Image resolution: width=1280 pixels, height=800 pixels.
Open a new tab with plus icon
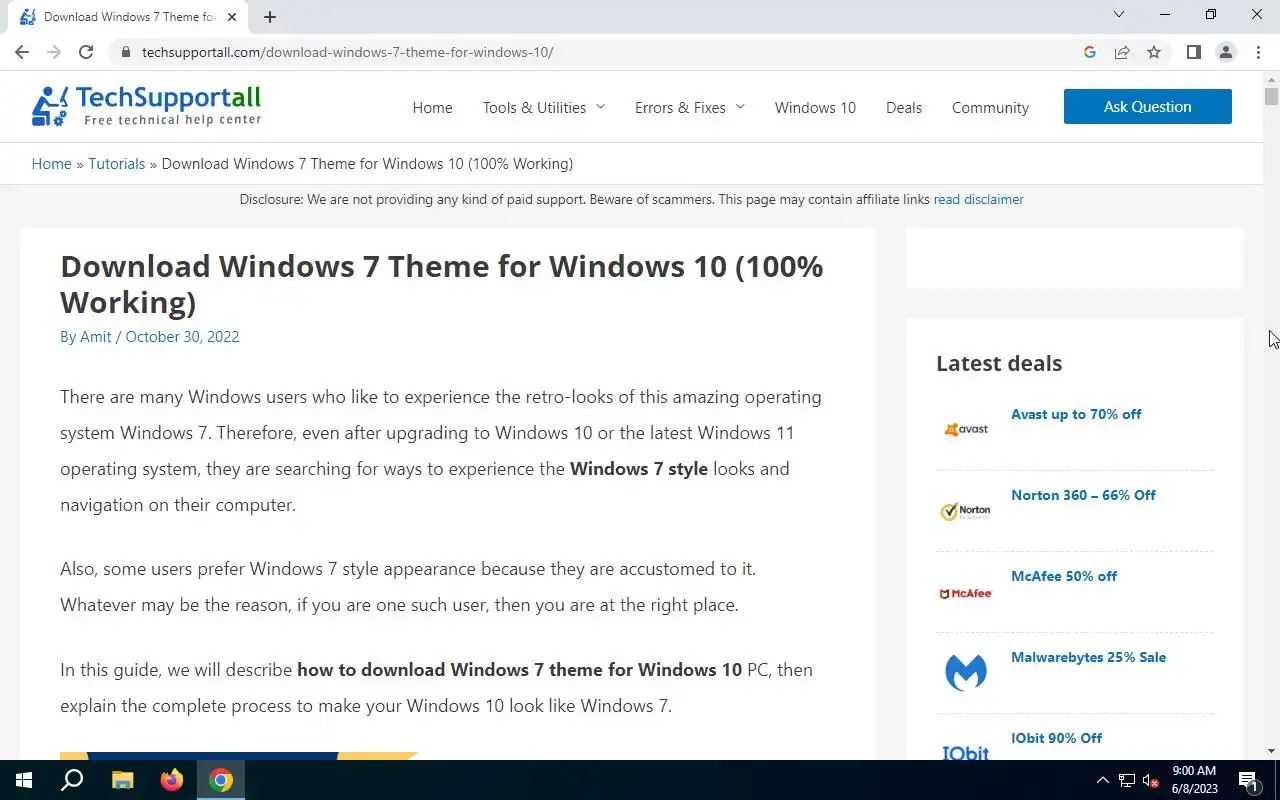click(270, 17)
